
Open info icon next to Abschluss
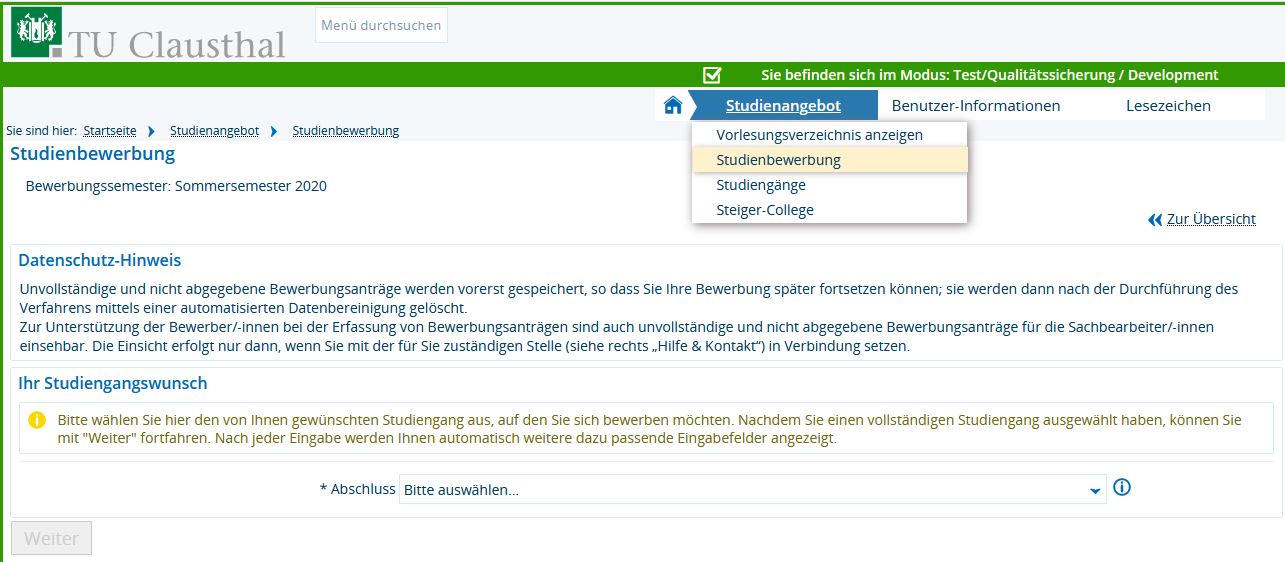1122,488
